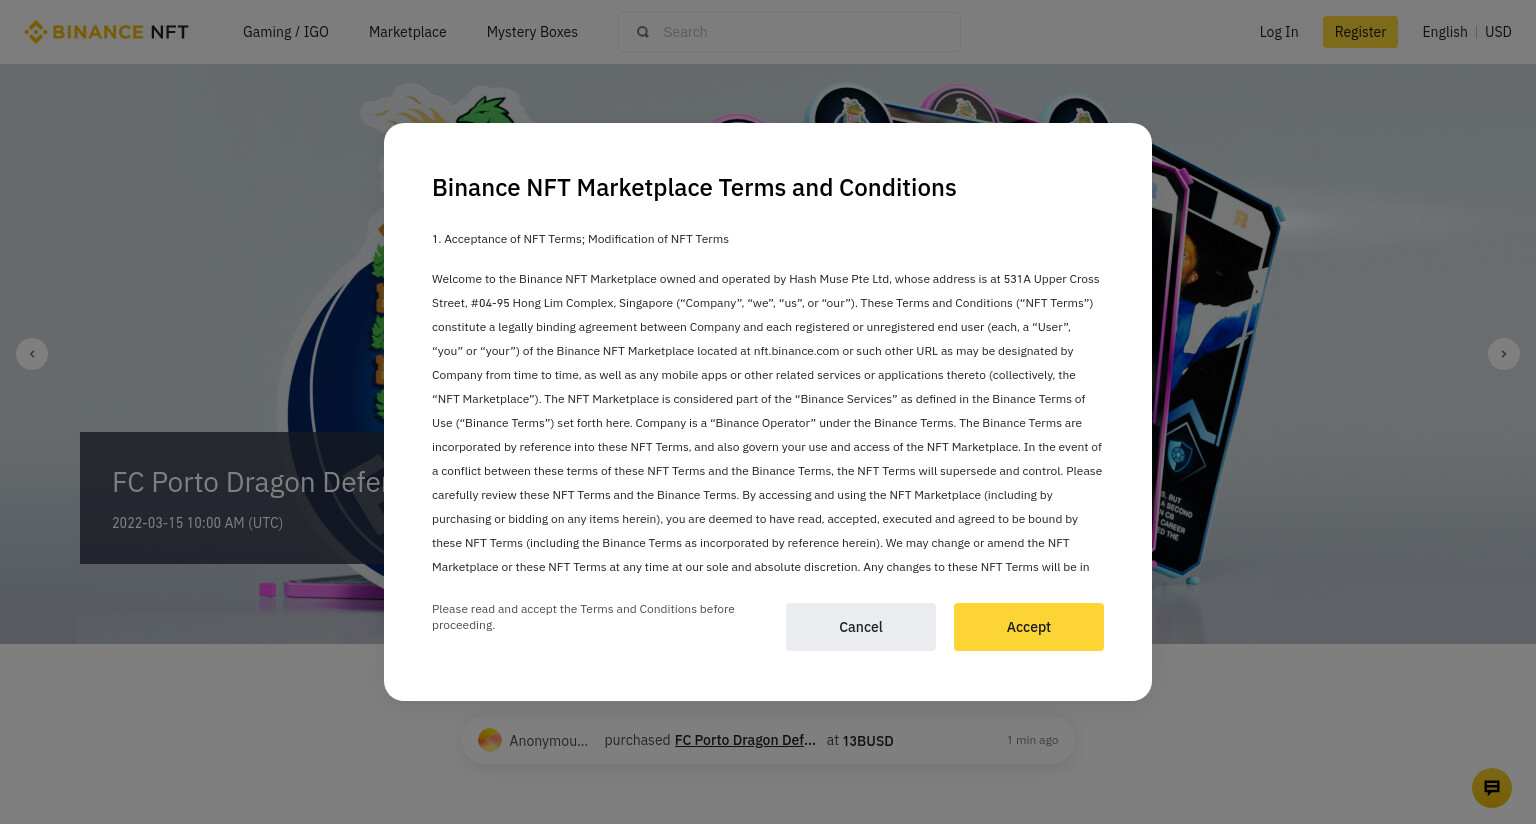Click the Register button
The height and width of the screenshot is (824, 1536).
coord(1360,32)
